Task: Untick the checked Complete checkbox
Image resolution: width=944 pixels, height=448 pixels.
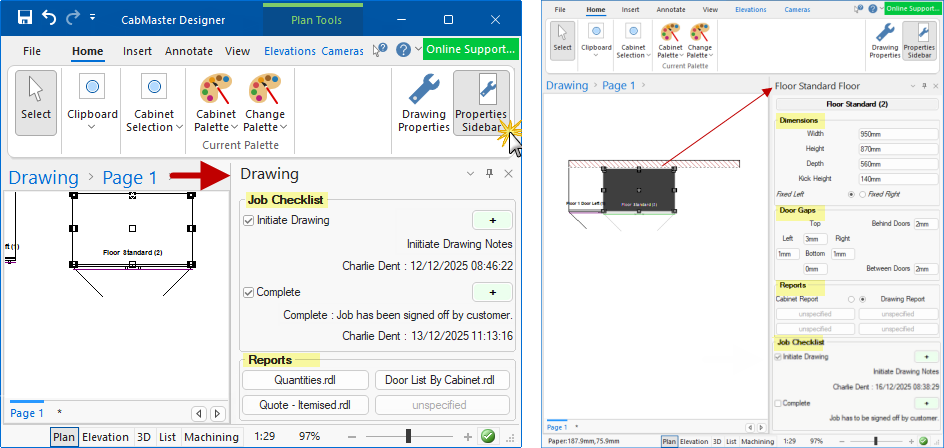Action: pyautogui.click(x=249, y=292)
